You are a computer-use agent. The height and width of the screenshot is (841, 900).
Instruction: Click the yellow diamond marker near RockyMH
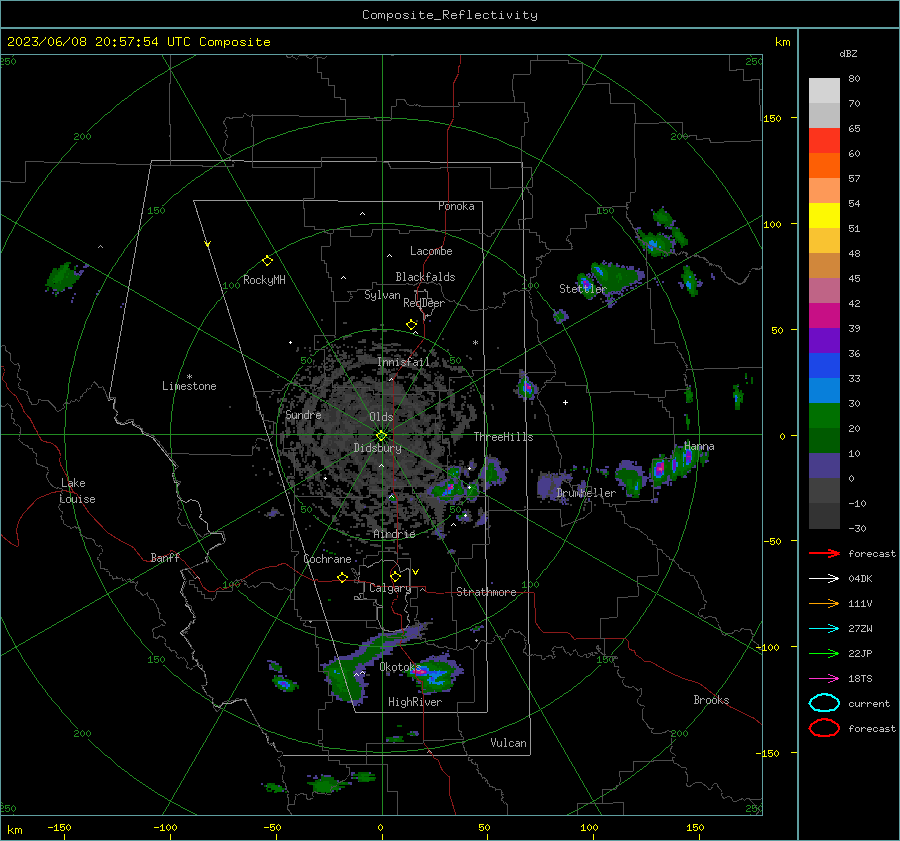267,261
